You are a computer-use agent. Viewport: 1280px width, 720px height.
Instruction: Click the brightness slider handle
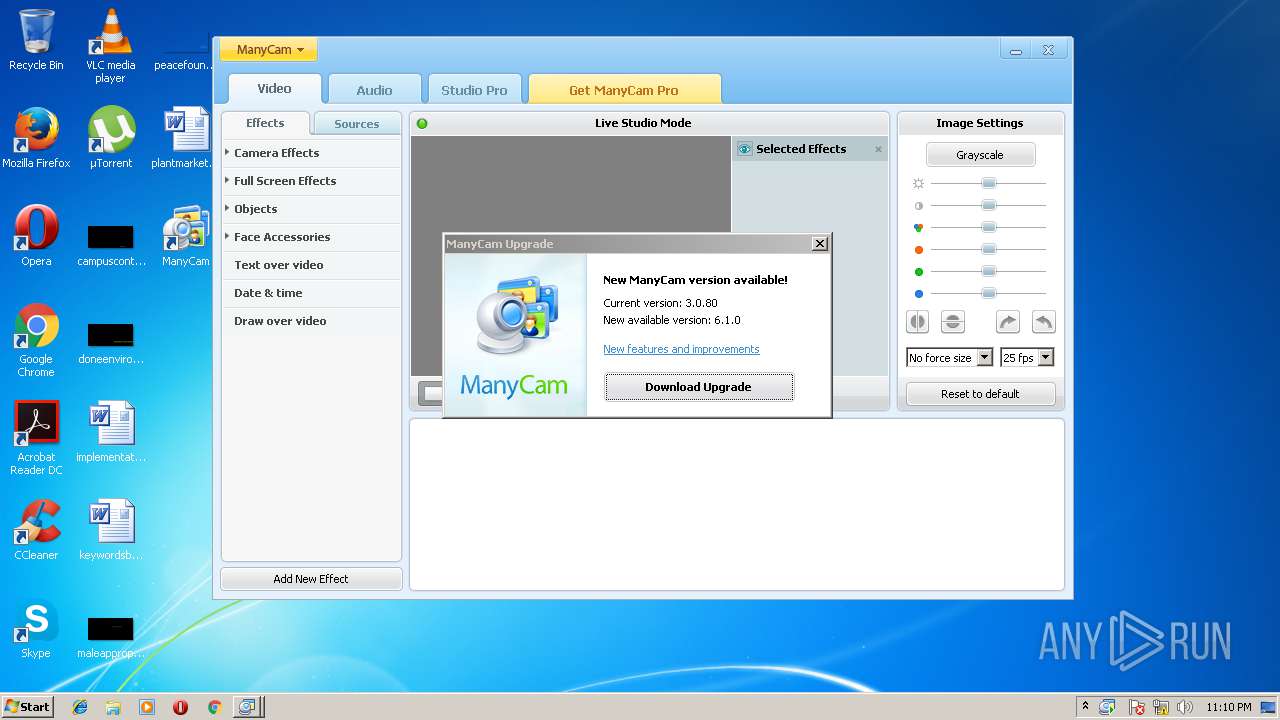(x=988, y=183)
